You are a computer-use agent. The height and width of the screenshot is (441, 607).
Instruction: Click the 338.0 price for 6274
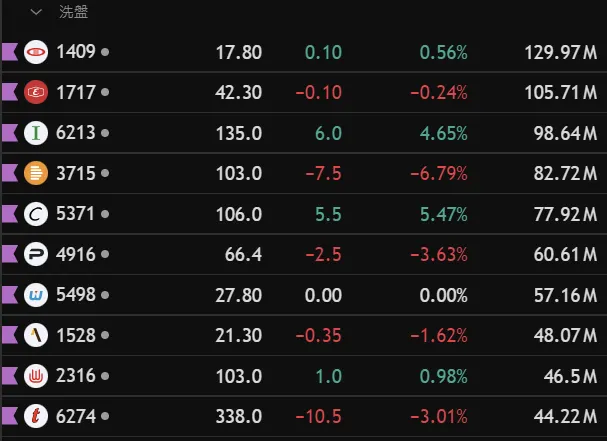239,416
